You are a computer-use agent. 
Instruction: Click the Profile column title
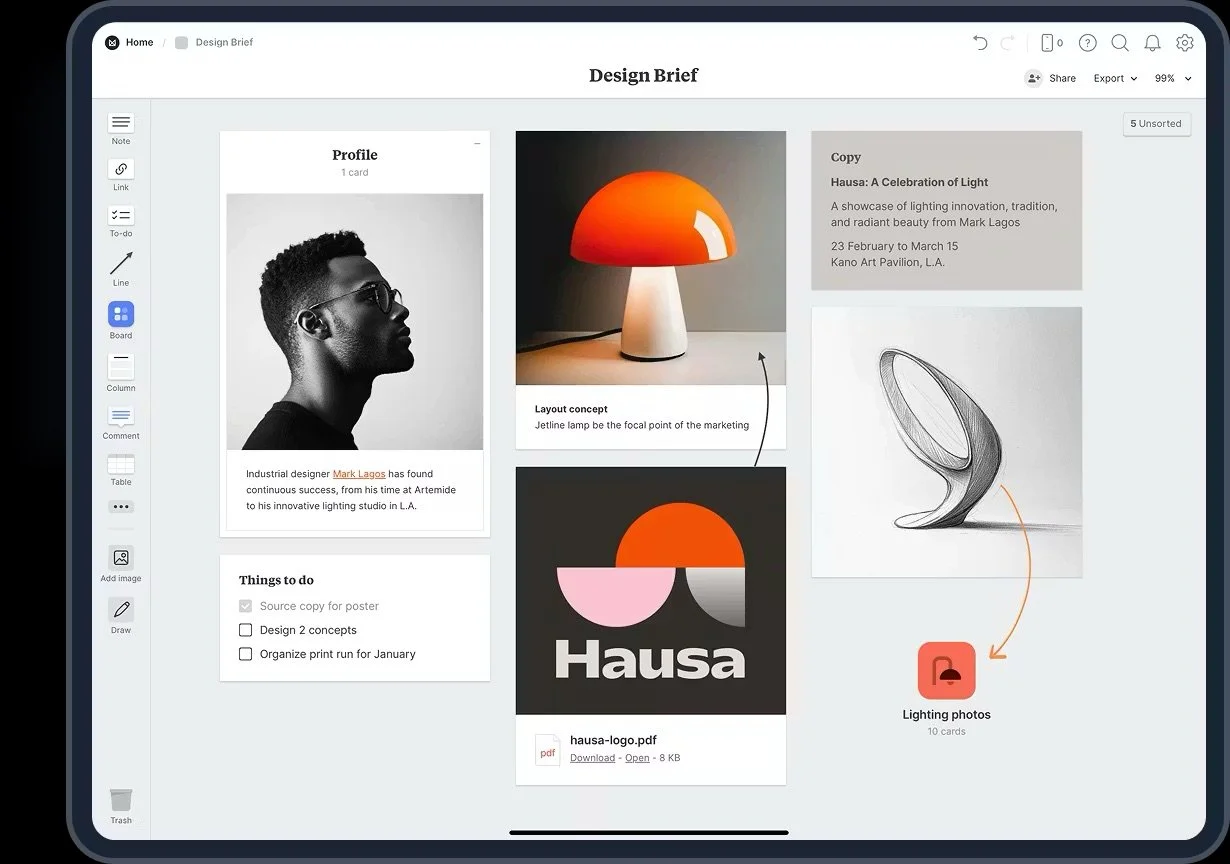tap(355, 155)
